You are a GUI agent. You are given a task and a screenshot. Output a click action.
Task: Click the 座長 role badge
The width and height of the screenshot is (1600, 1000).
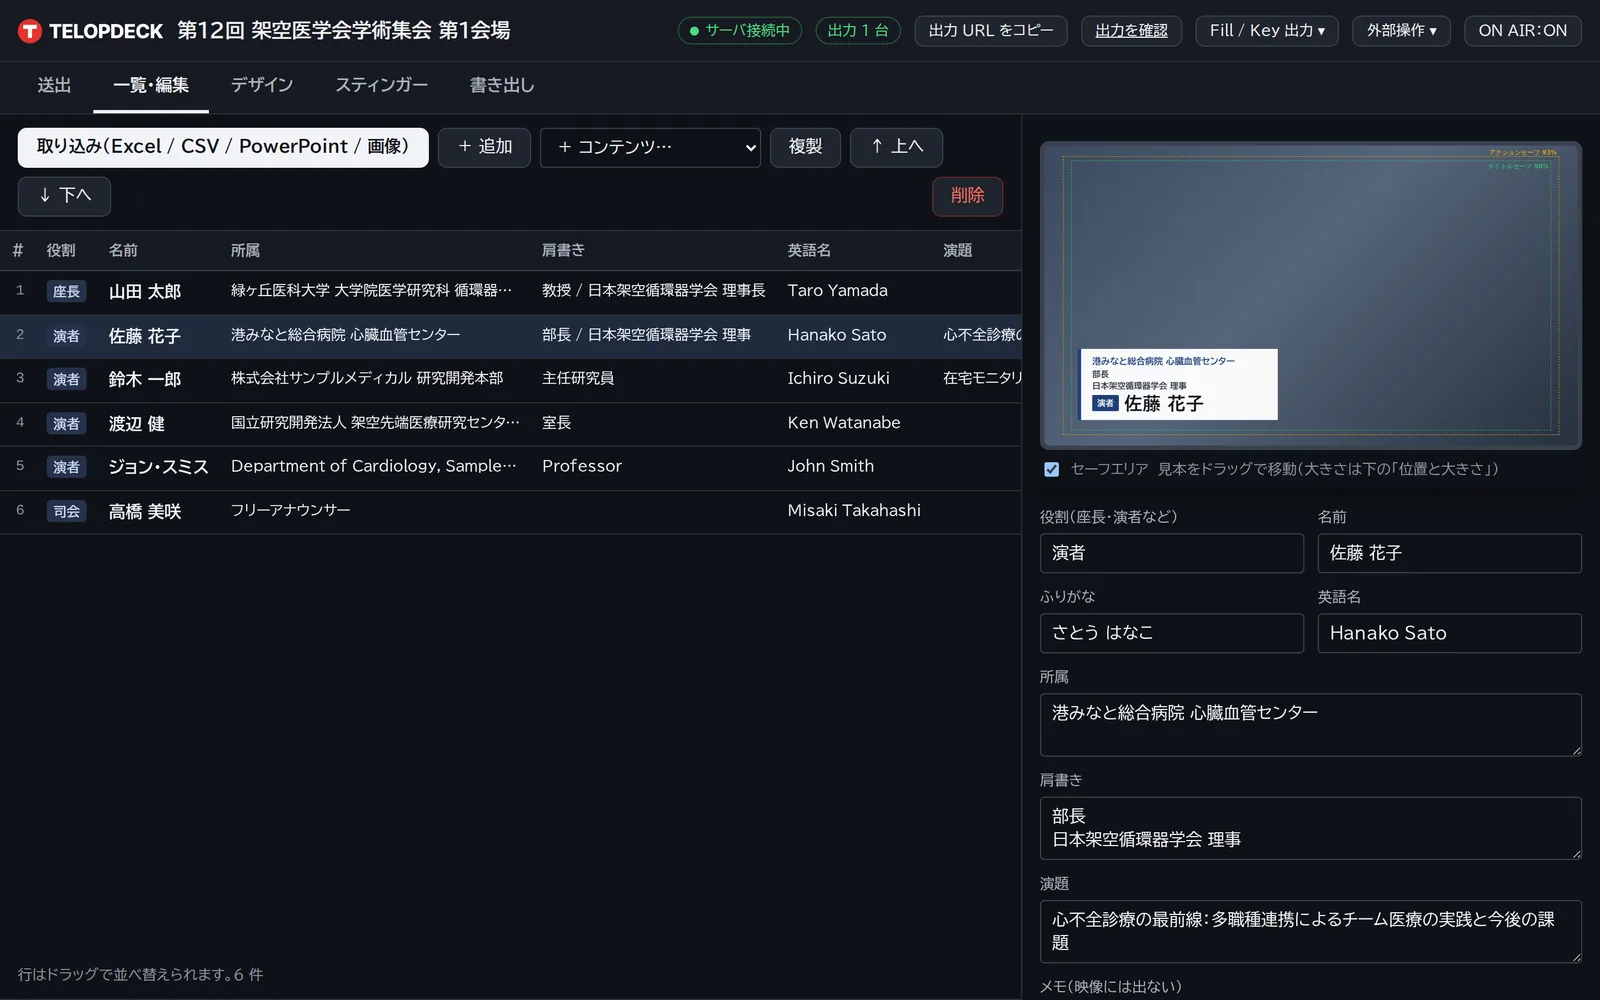point(67,292)
